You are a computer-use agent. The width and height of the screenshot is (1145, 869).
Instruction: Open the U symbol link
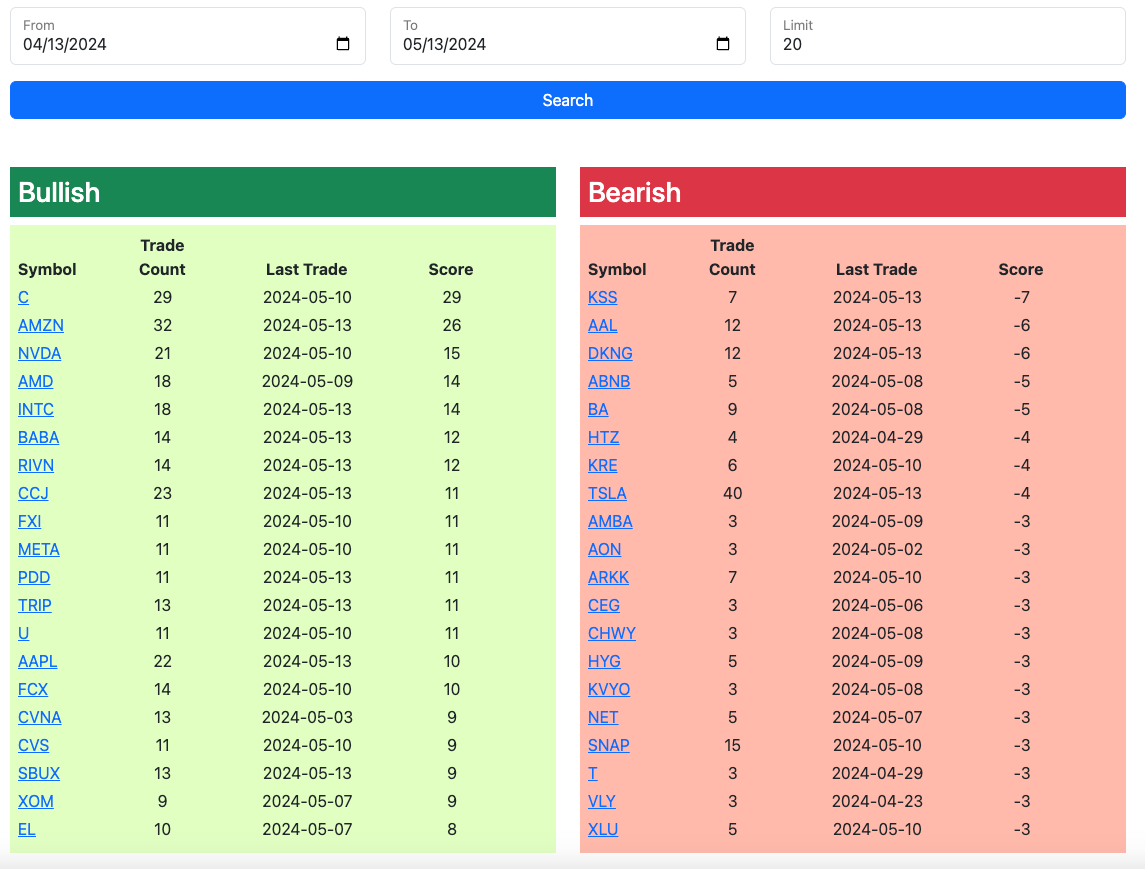pos(23,634)
